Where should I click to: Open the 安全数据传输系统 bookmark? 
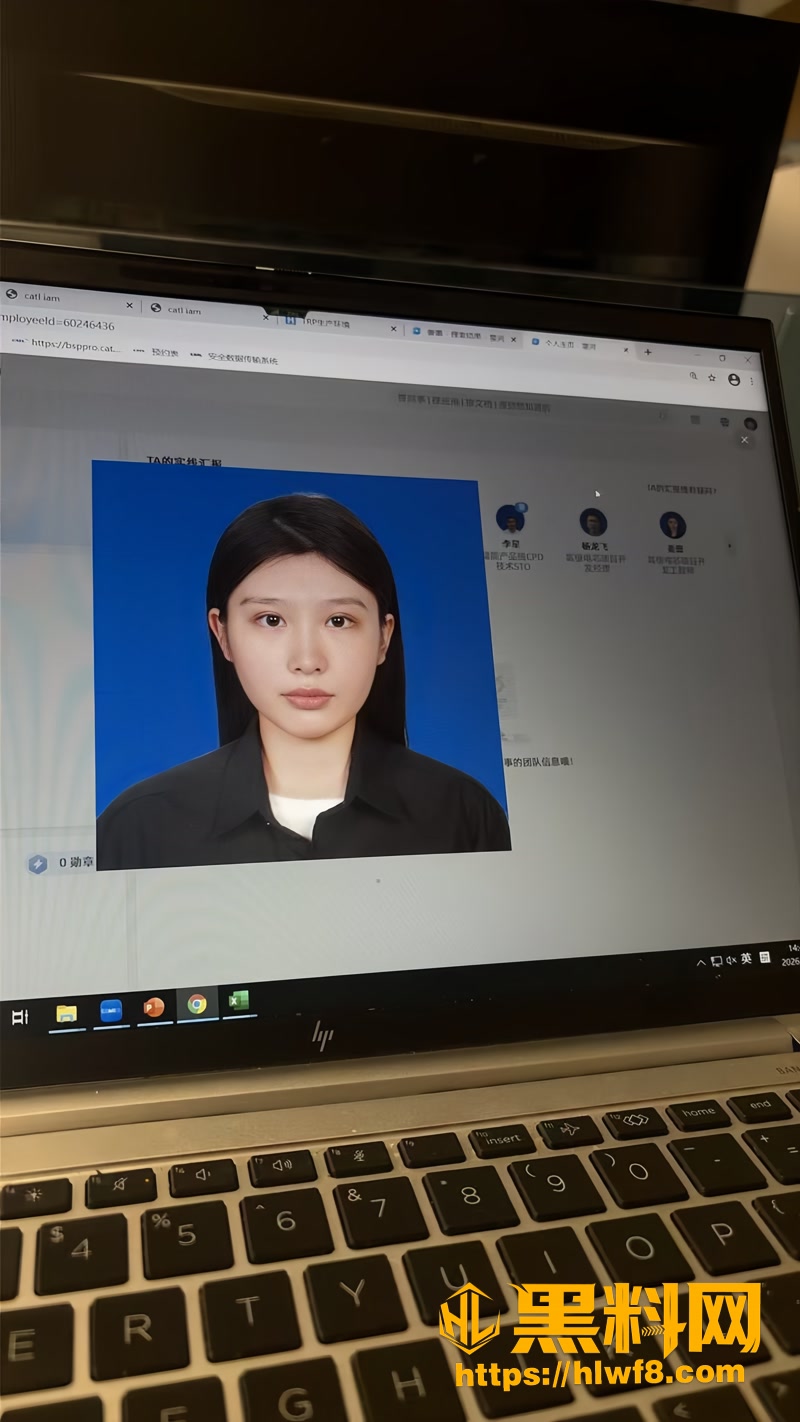coord(234,358)
